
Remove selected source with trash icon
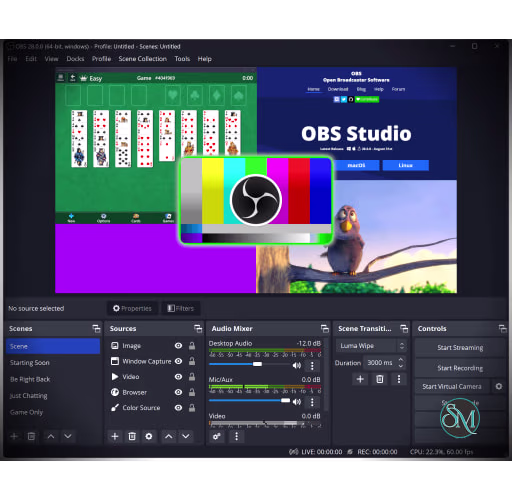click(132, 436)
